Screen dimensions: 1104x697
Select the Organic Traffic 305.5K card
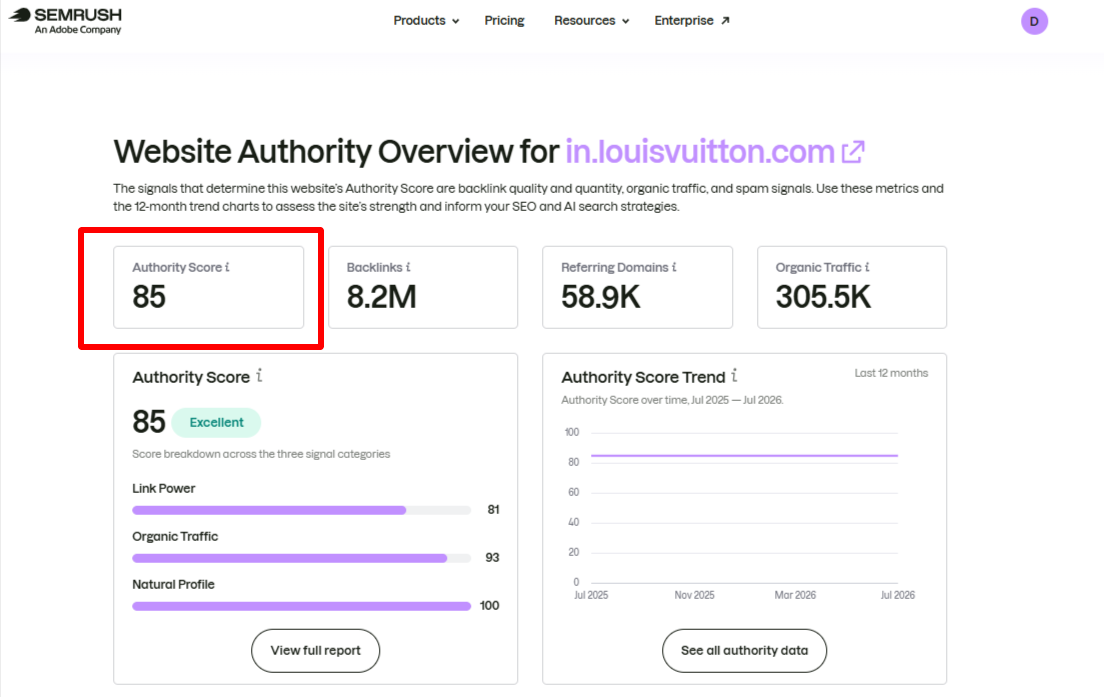pos(852,287)
